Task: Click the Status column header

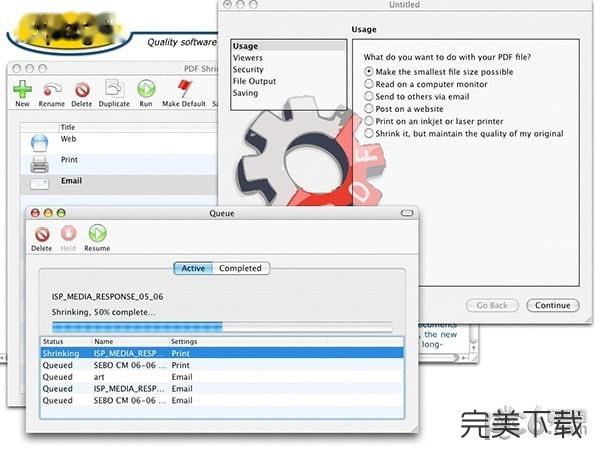Action: pyautogui.click(x=66, y=341)
